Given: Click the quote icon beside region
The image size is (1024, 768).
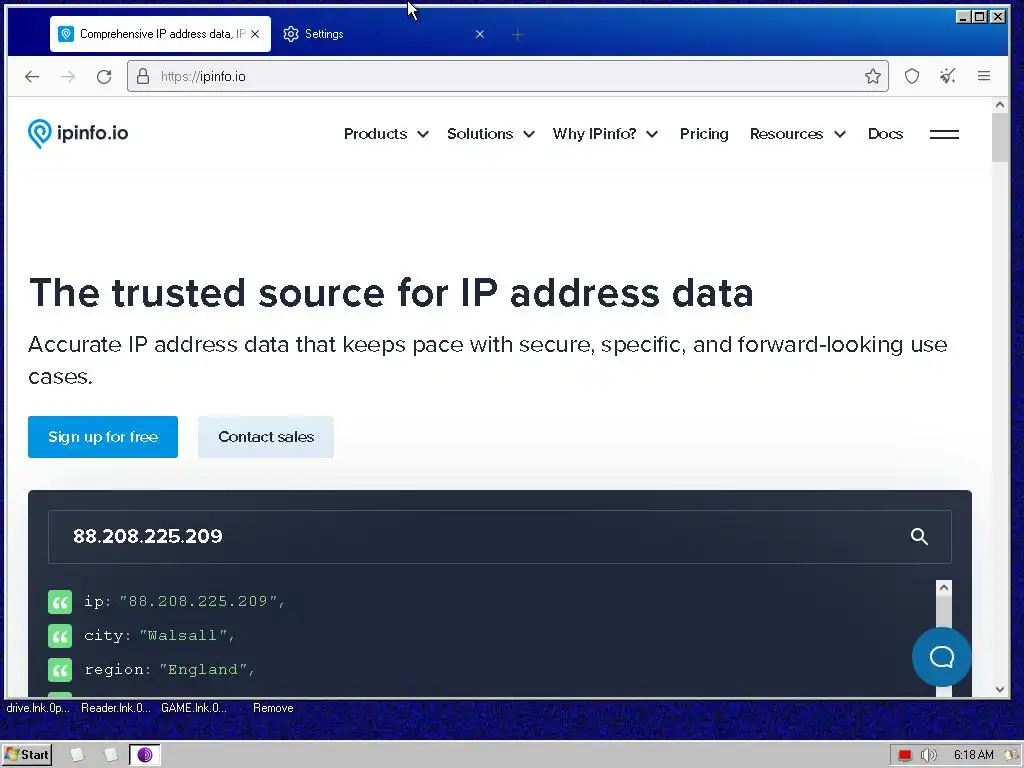Looking at the screenshot, I should click(60, 669).
